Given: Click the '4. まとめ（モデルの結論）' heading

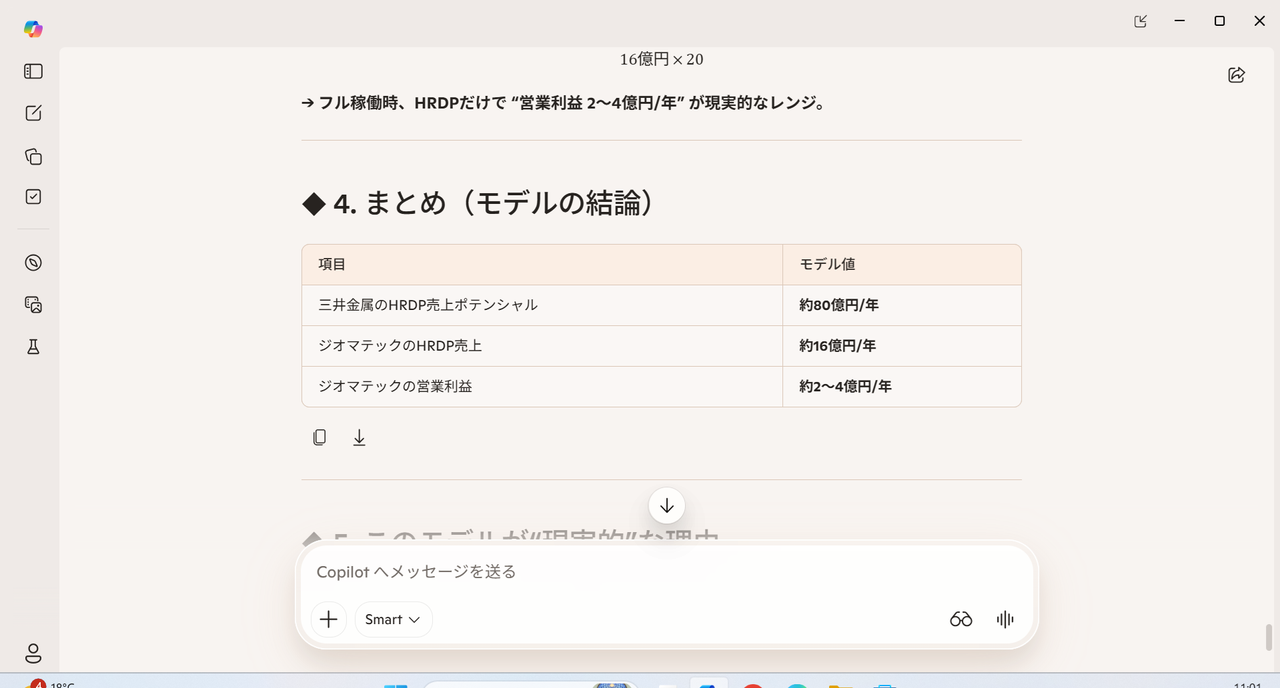Looking at the screenshot, I should [x=480, y=203].
